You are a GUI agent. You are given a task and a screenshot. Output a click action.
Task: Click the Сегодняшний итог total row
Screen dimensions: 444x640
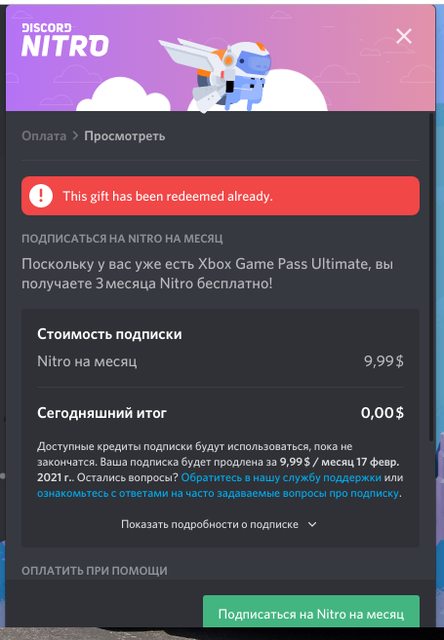(x=220, y=413)
